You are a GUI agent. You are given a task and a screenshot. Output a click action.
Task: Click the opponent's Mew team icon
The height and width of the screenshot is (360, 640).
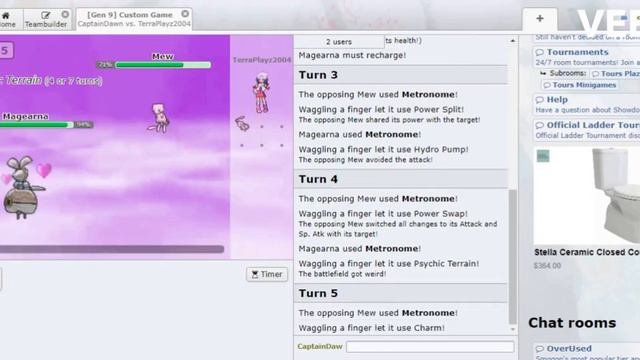click(x=242, y=123)
